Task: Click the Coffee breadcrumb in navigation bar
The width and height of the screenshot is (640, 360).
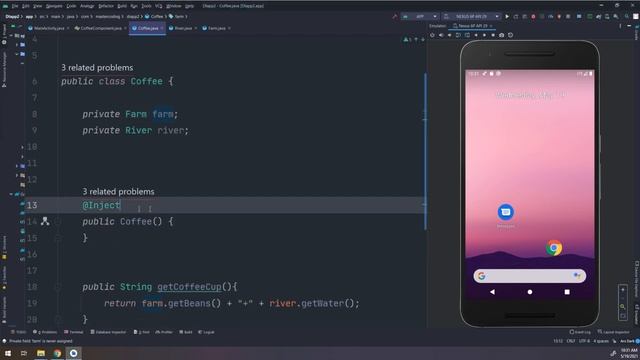Action: (x=154, y=16)
